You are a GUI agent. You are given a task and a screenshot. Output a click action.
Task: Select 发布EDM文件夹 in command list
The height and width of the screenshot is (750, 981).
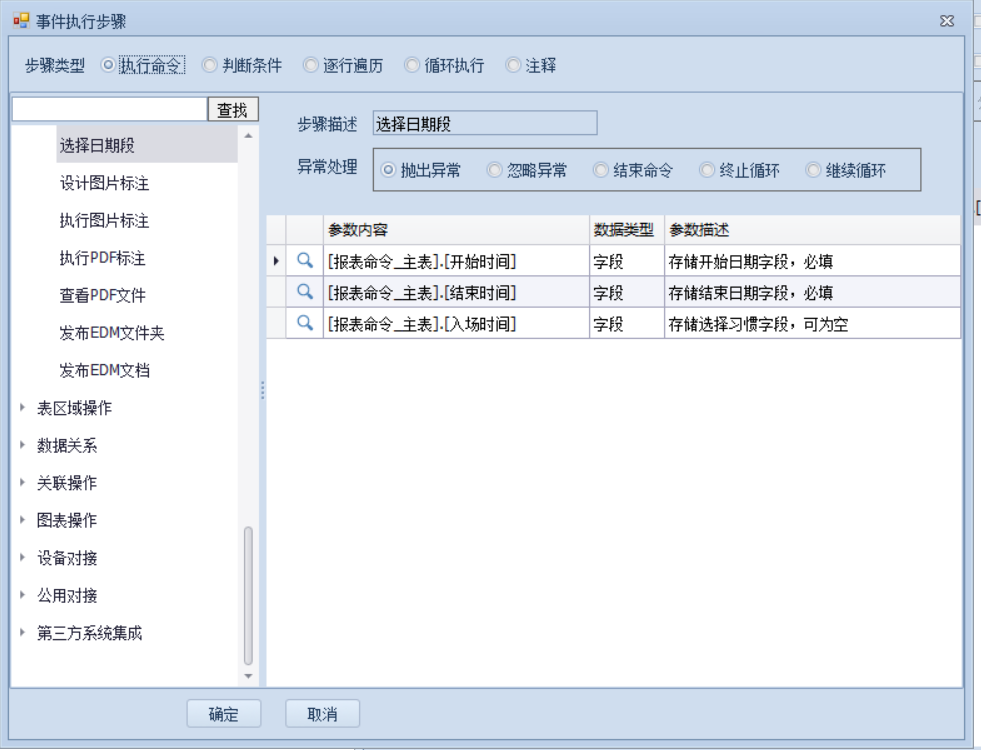point(111,333)
